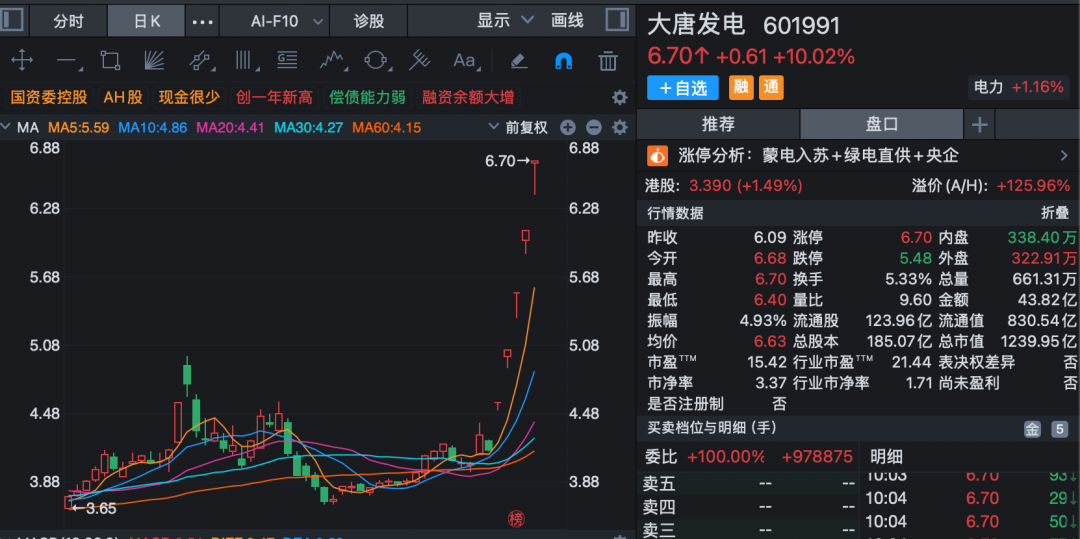
Task: Select the vertical cycle lines tool
Action: click(245, 61)
